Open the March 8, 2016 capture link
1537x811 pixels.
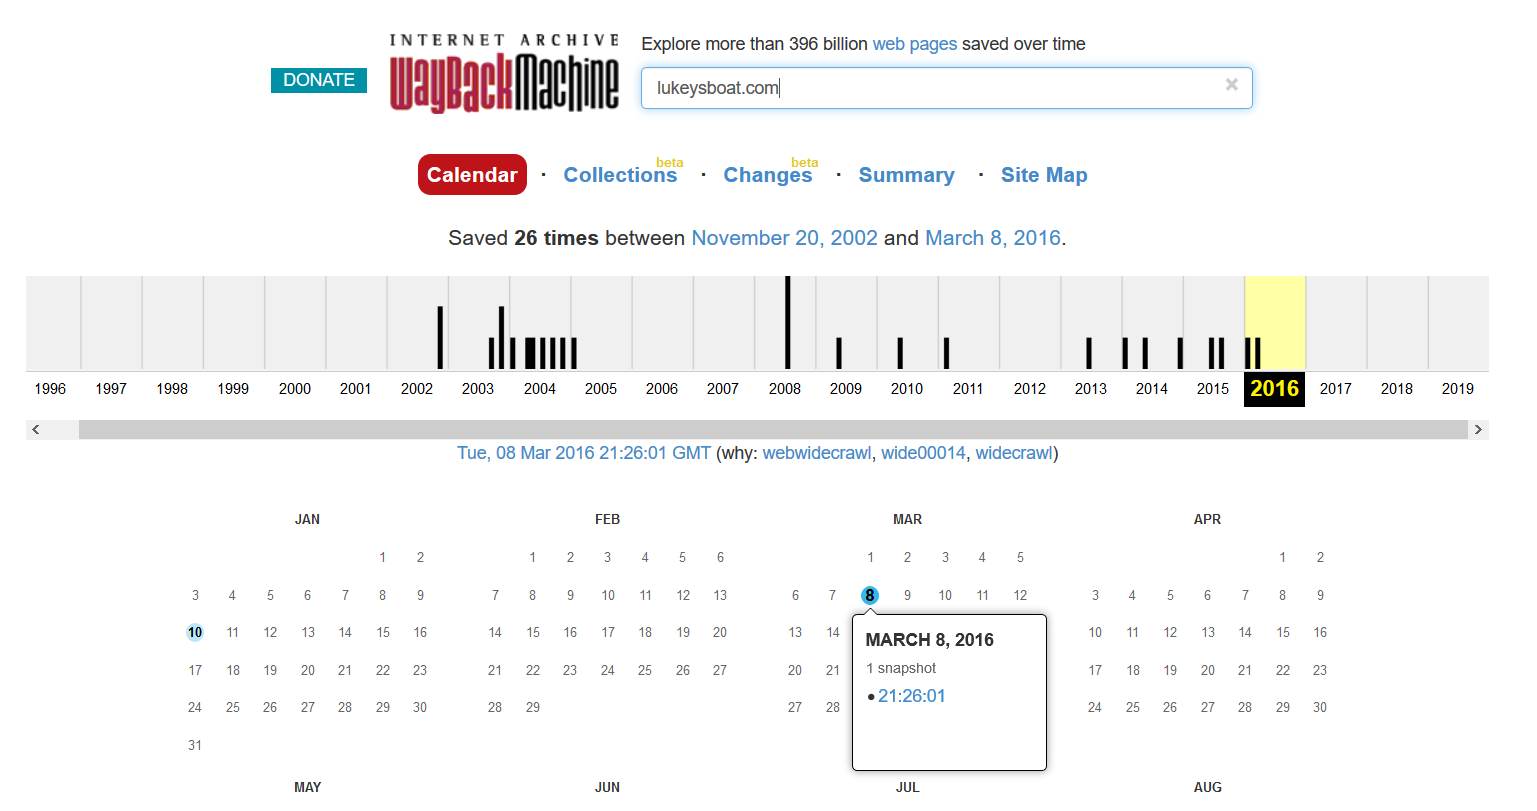tap(992, 238)
